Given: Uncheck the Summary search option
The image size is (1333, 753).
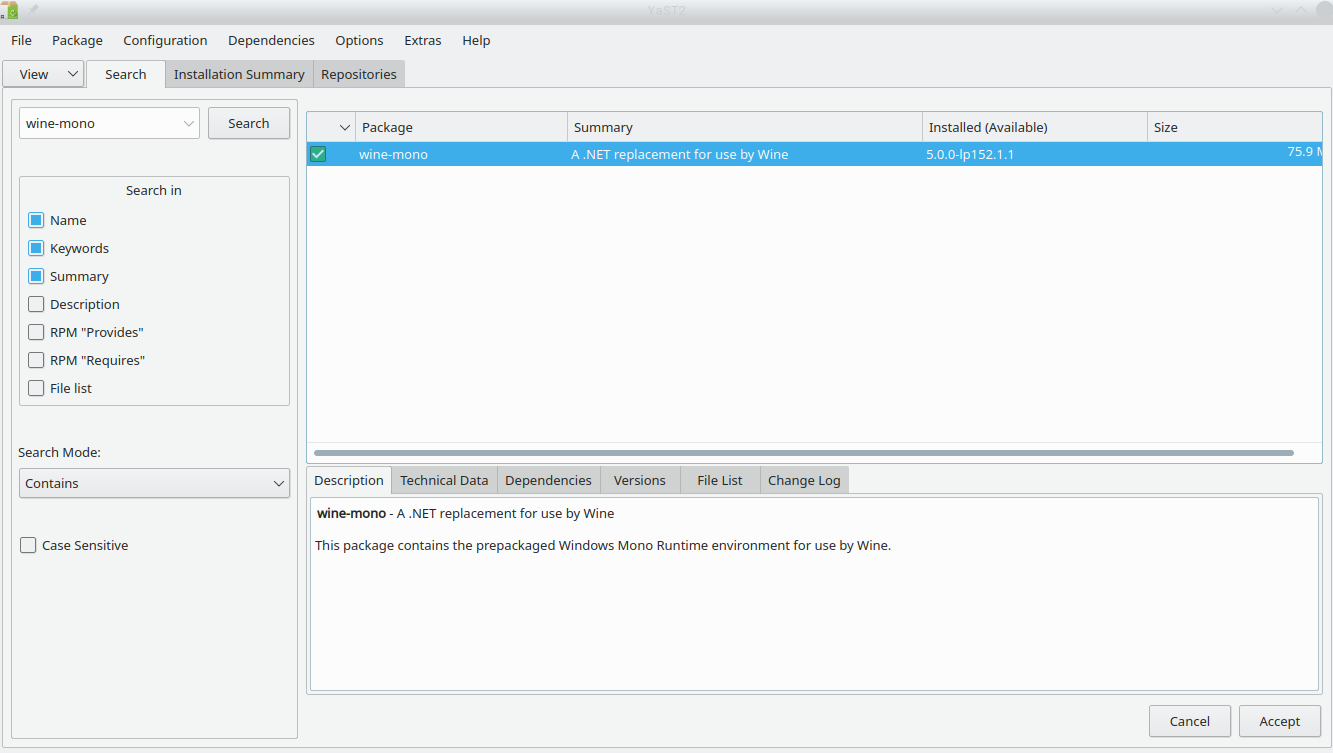Looking at the screenshot, I should [x=36, y=276].
